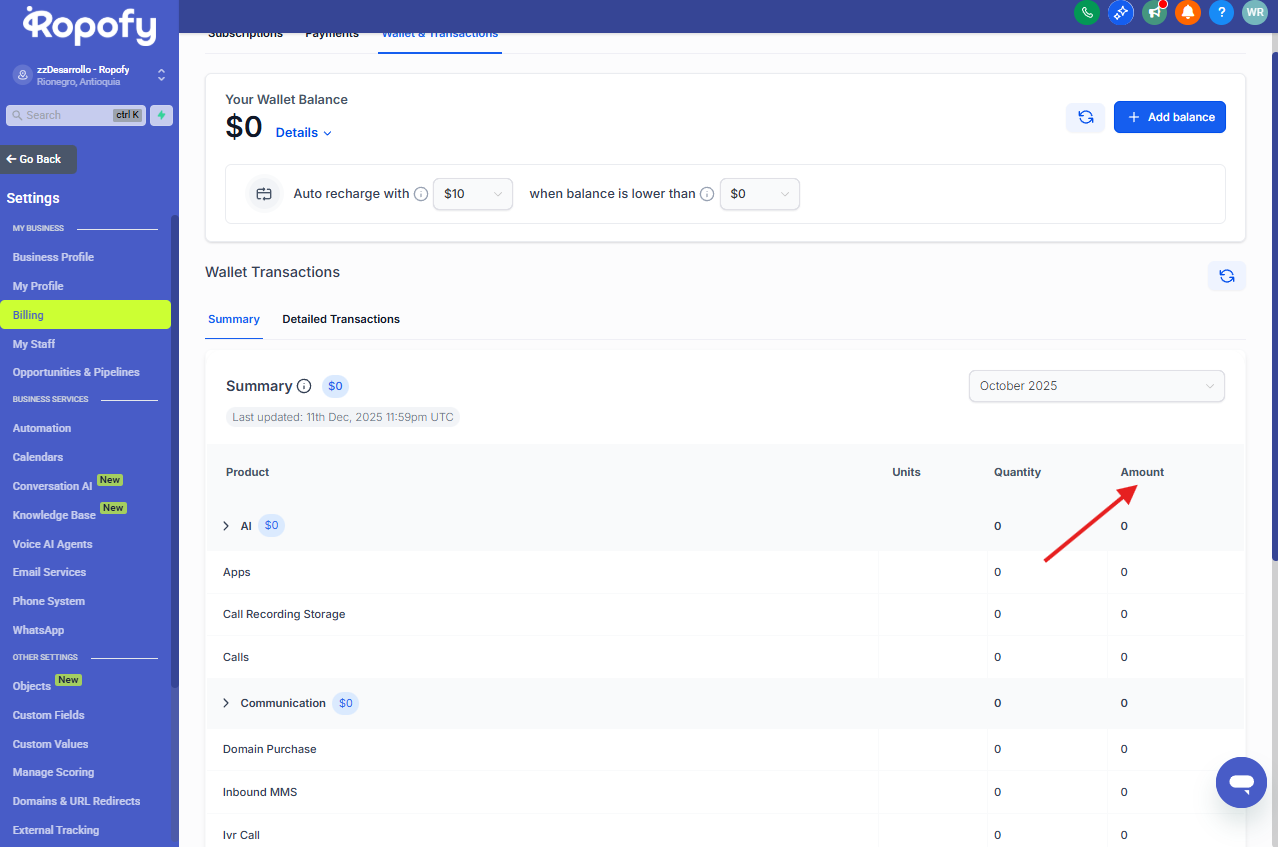
Task: Open the chat support widget bubble
Action: point(1241,782)
